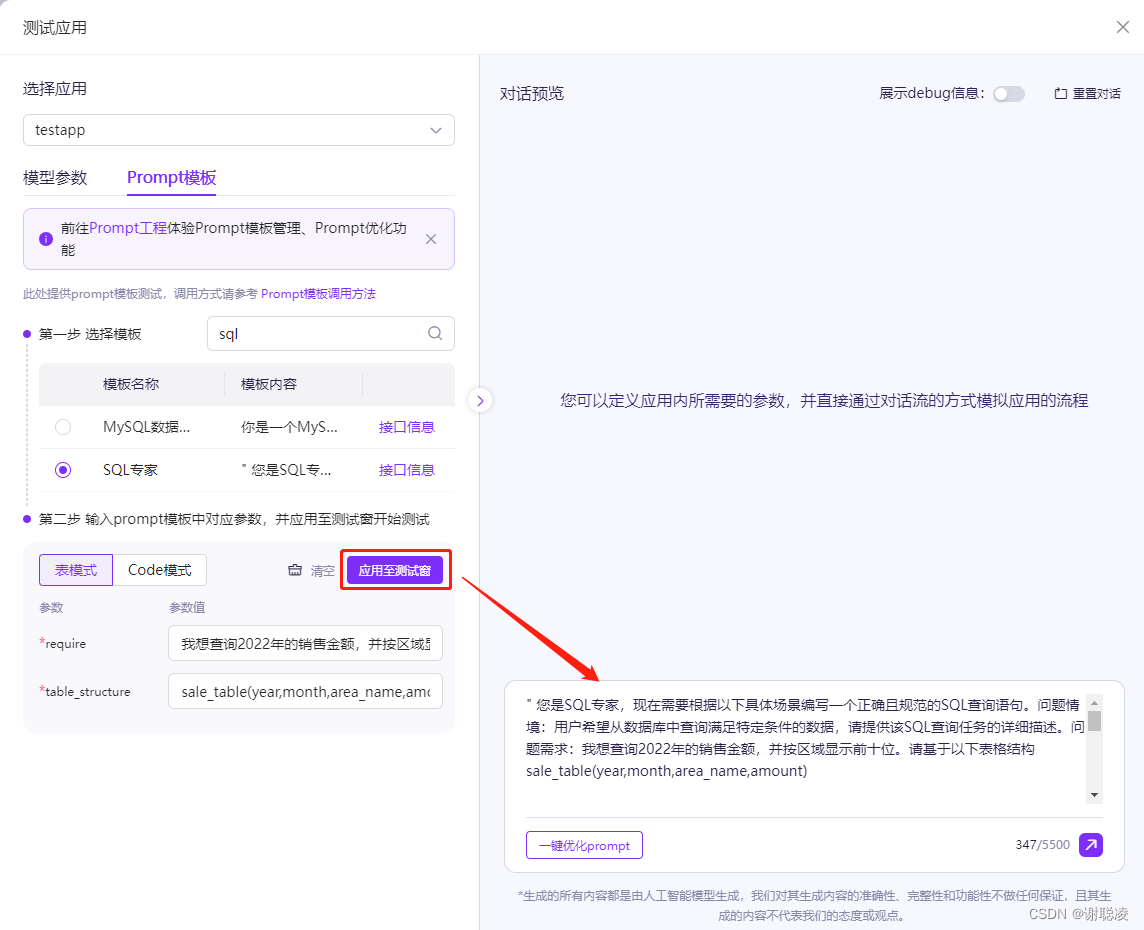Enable the 展示debug信息 switch
The width and height of the screenshot is (1144, 930).
[1008, 93]
